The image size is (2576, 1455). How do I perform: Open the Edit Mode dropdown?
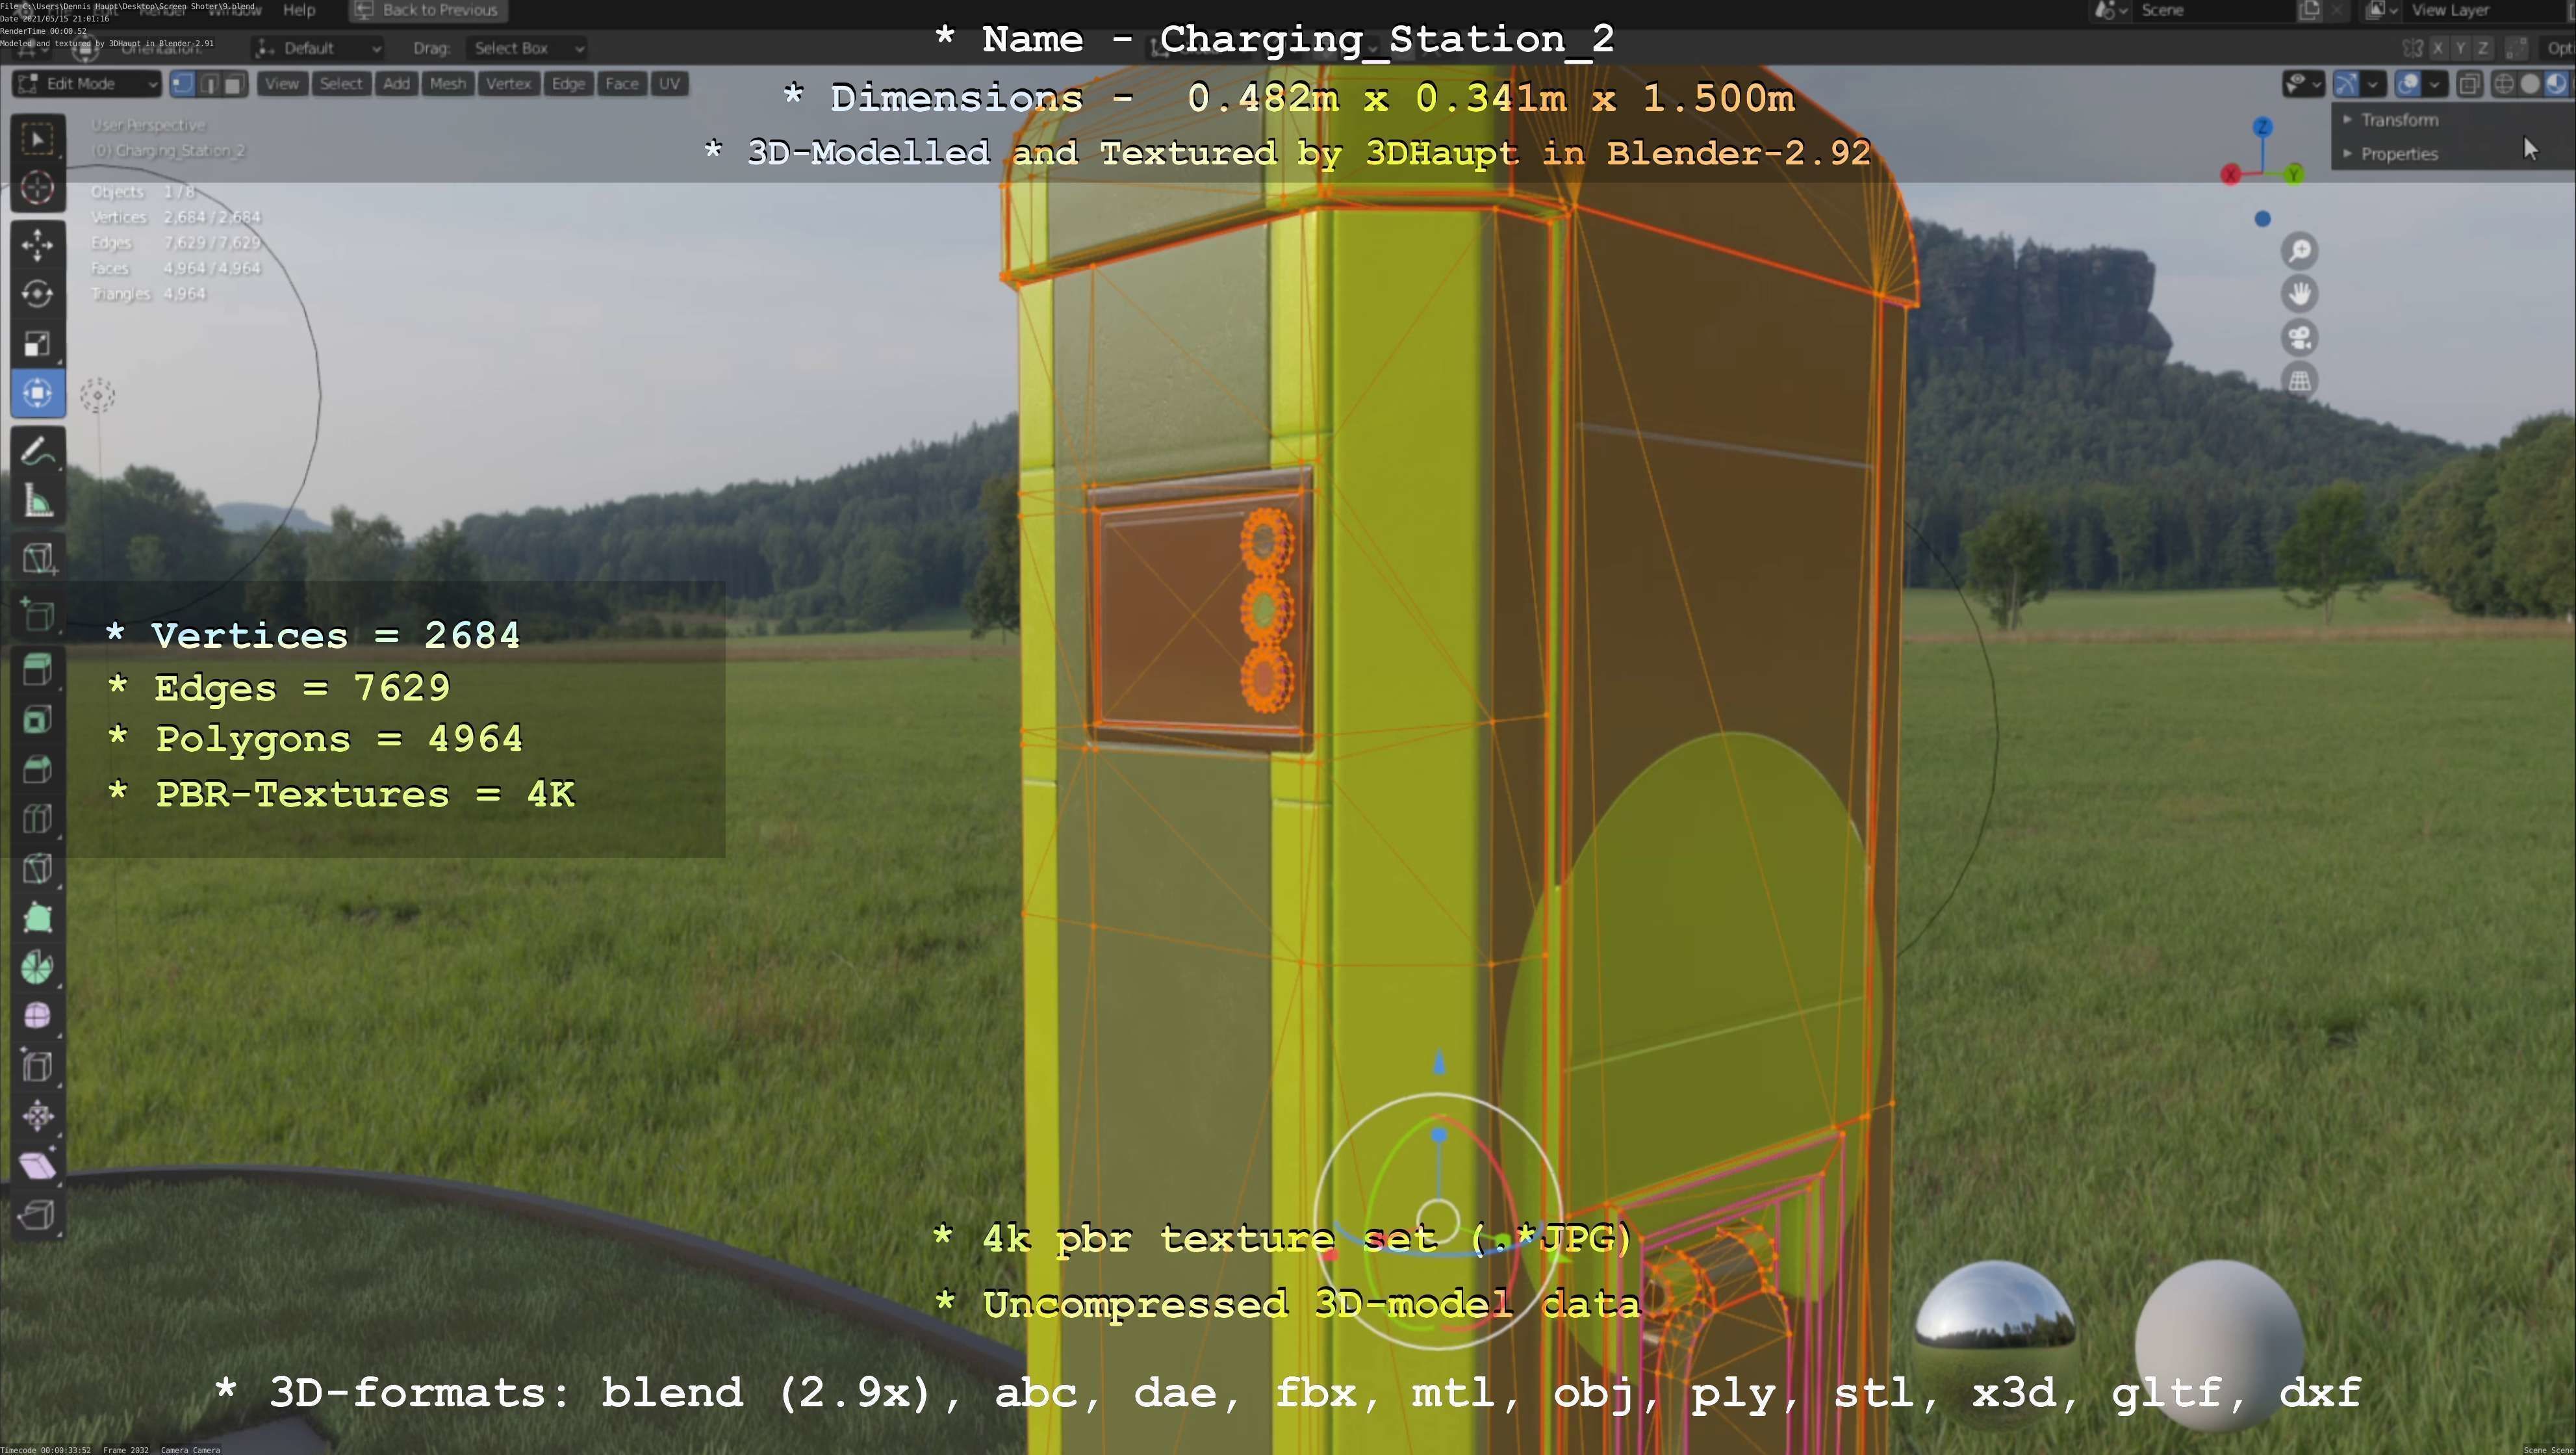[87, 84]
